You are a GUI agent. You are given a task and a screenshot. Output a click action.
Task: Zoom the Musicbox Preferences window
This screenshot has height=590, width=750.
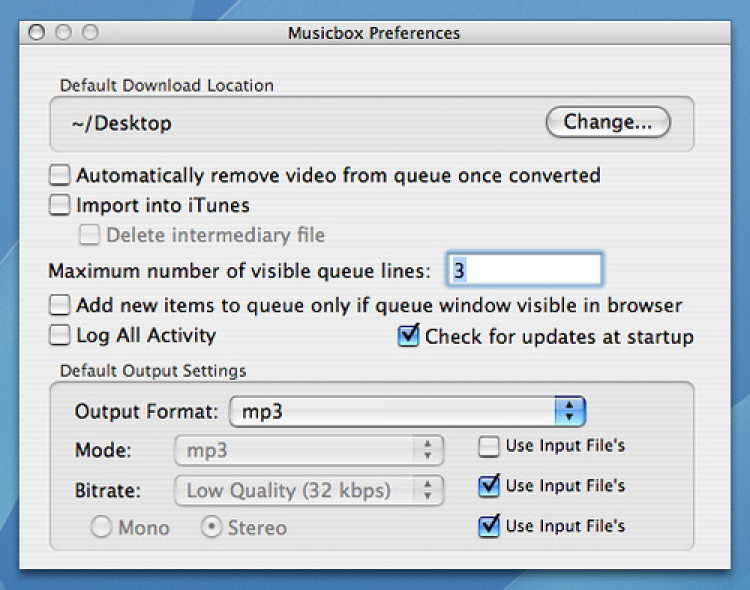(90, 33)
